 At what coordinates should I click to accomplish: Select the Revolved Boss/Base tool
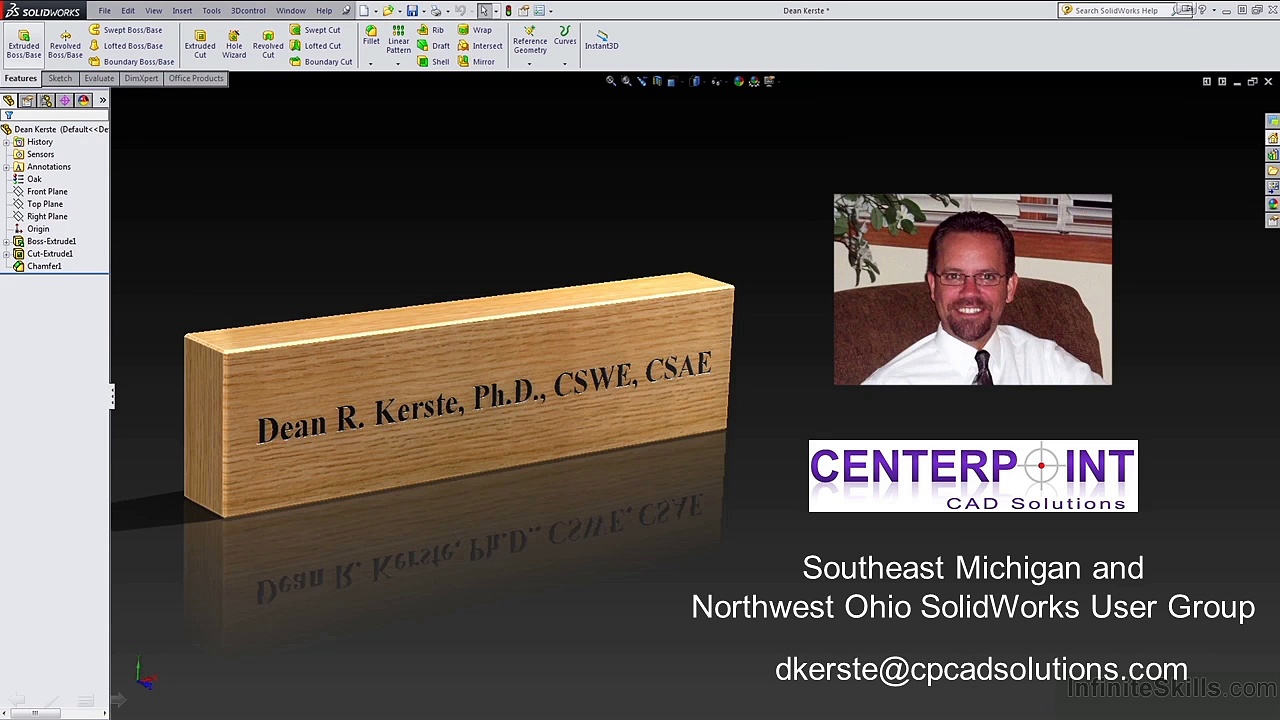coord(65,44)
